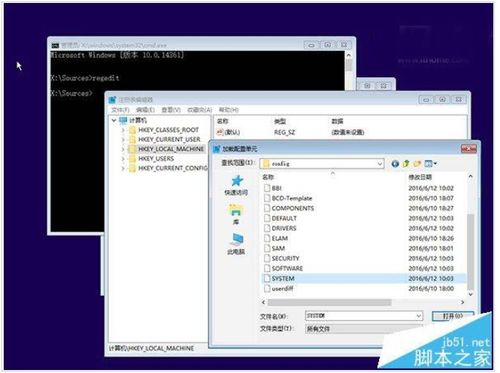Select the ELAM file icon
This screenshot has height=373, width=500.
267,238
